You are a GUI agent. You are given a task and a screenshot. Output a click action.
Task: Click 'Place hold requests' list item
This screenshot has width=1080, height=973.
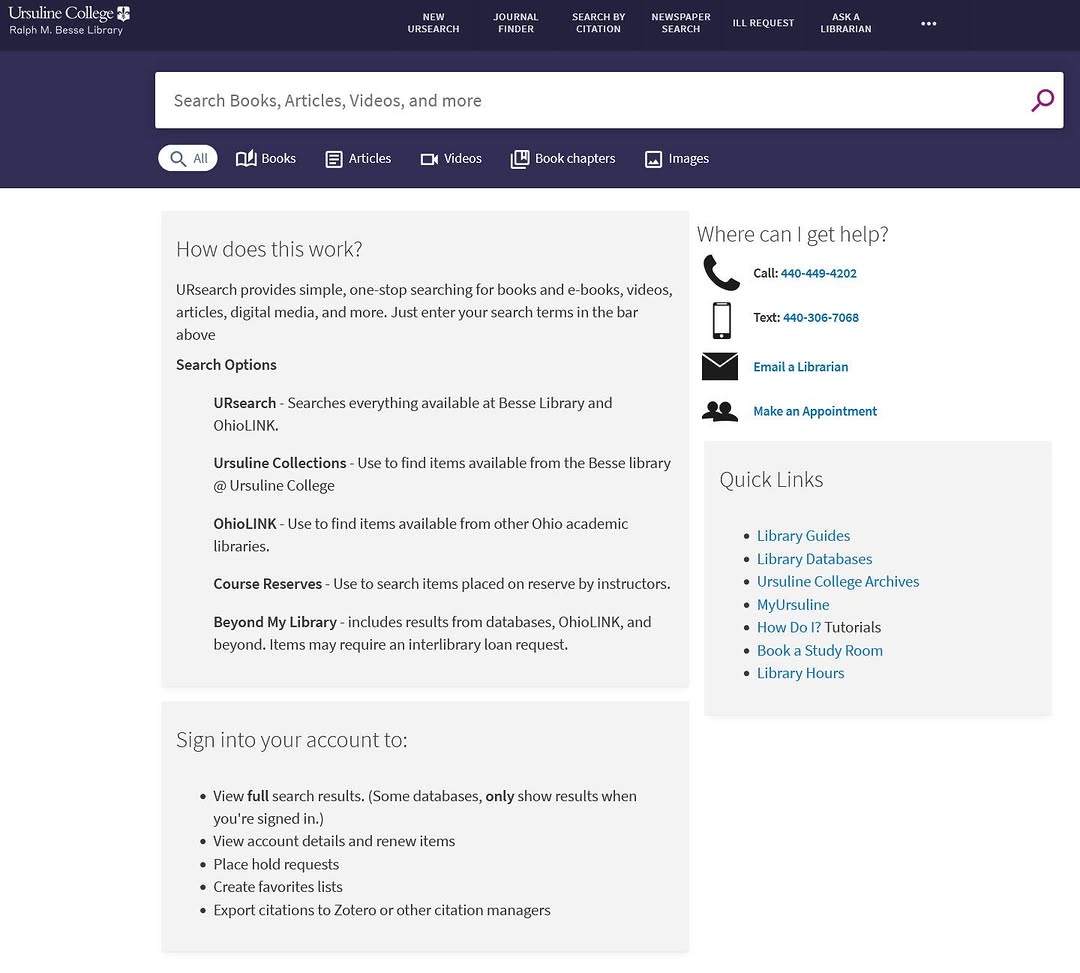click(x=276, y=864)
